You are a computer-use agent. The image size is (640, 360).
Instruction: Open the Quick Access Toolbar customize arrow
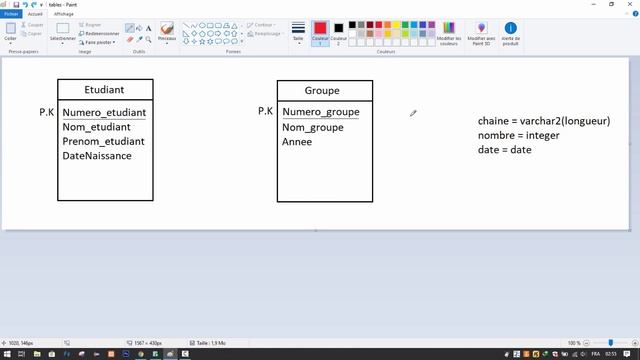click(x=41, y=5)
